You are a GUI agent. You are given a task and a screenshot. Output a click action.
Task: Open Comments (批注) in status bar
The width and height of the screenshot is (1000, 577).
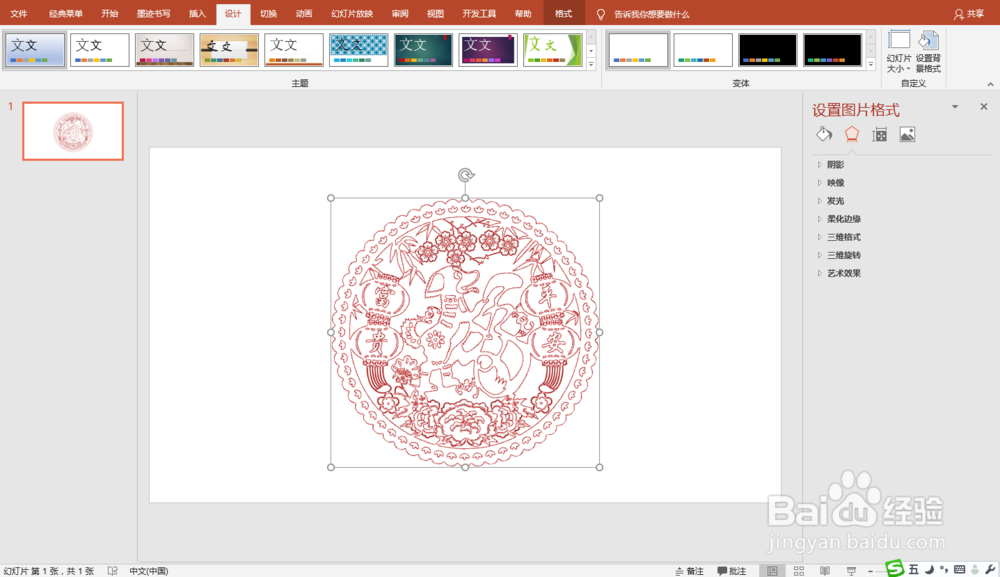click(732, 571)
